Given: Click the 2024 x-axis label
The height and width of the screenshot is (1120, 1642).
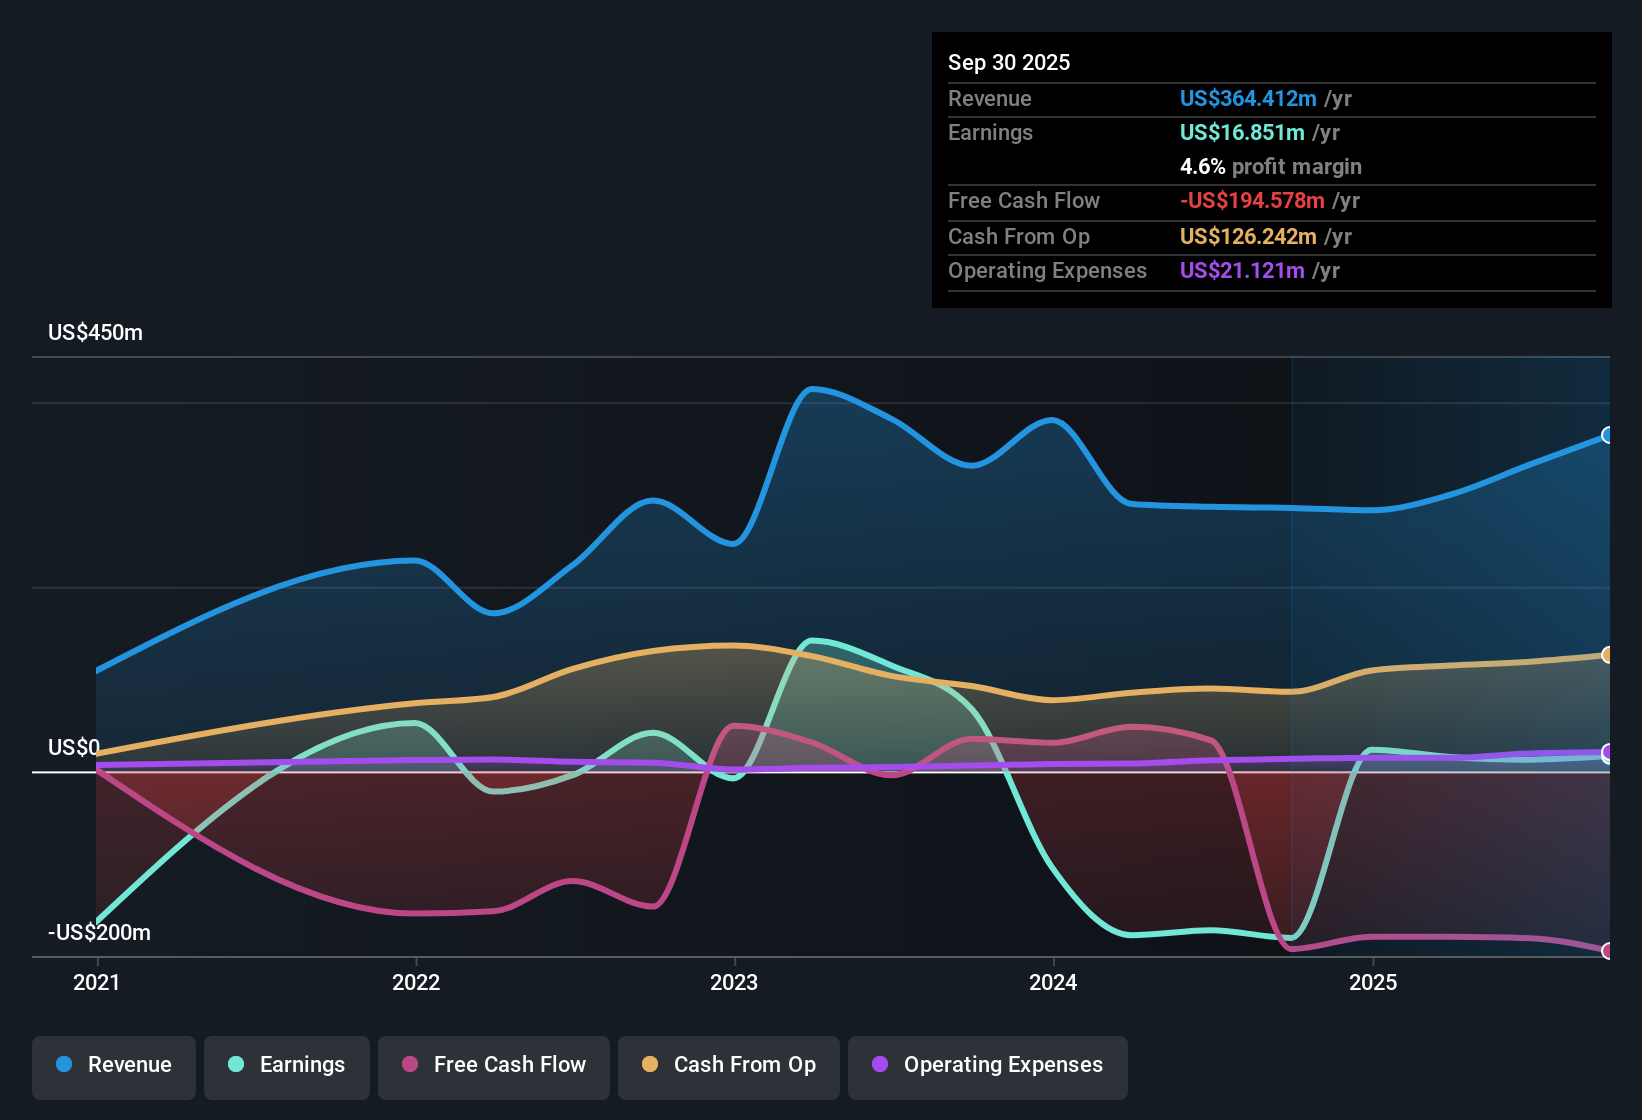Looking at the screenshot, I should point(1053,983).
